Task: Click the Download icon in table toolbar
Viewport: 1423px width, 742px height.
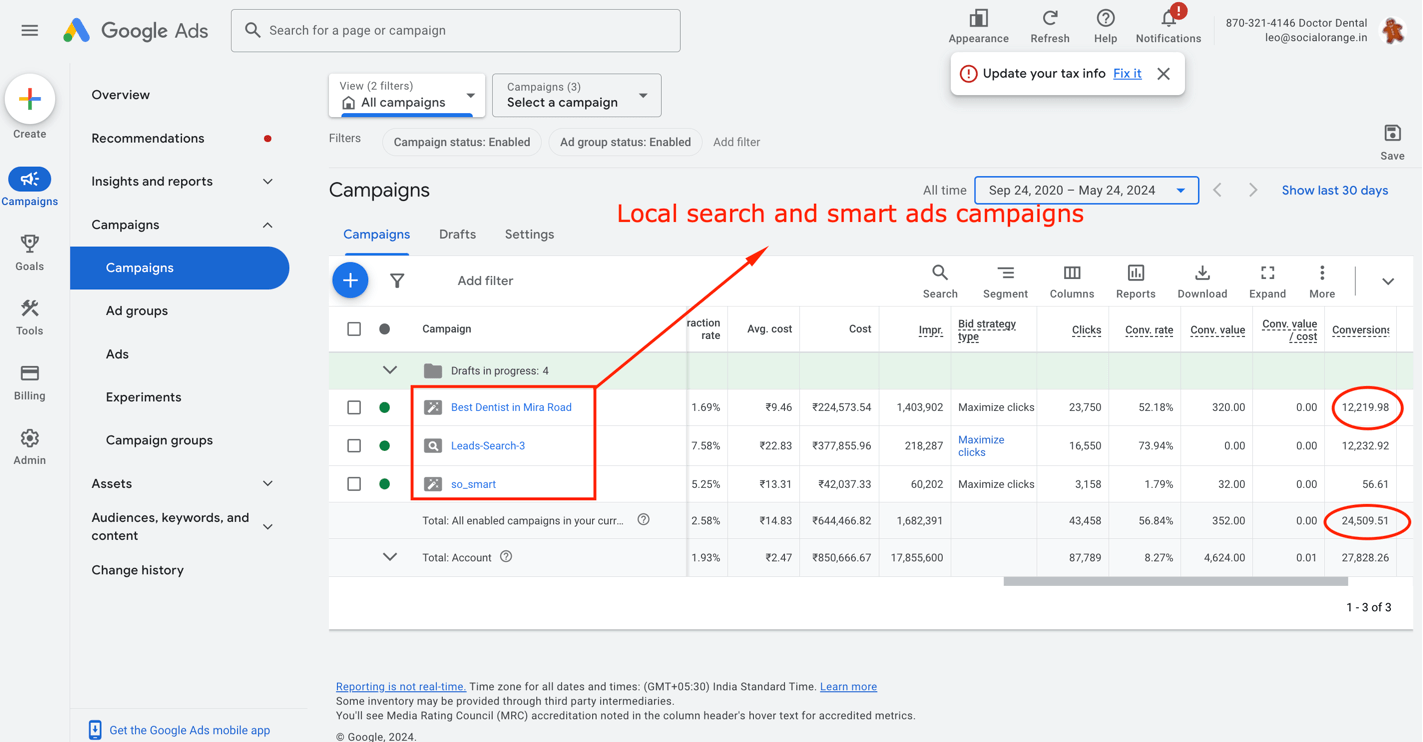Action: click(x=1202, y=274)
